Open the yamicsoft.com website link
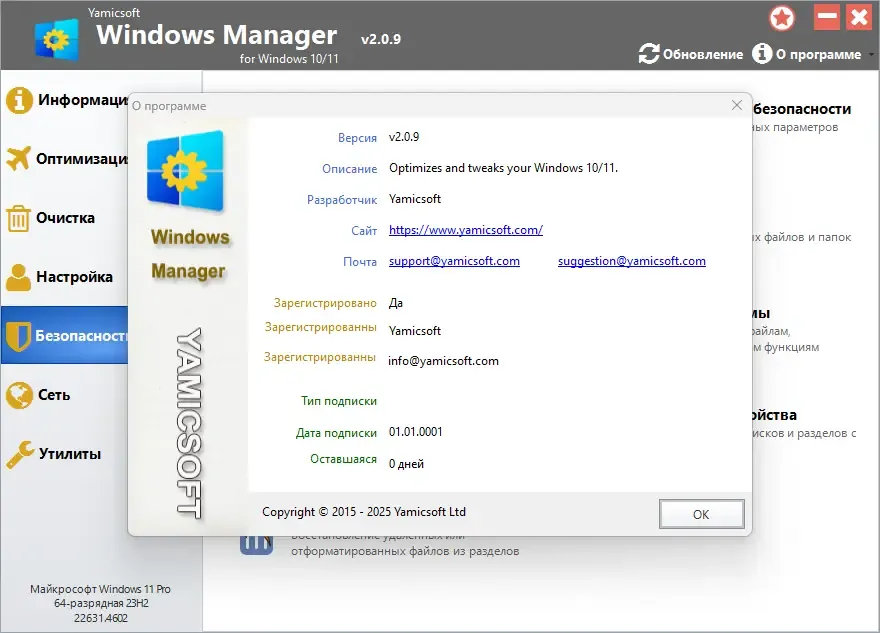Image resolution: width=880 pixels, height=633 pixels. (466, 230)
